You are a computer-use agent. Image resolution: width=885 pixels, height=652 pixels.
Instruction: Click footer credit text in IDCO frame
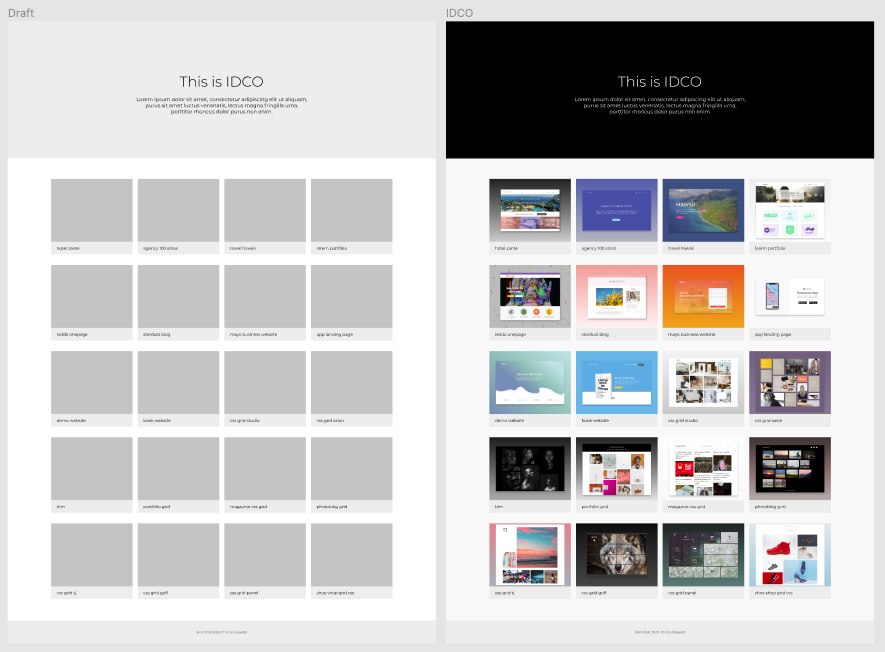(x=660, y=632)
